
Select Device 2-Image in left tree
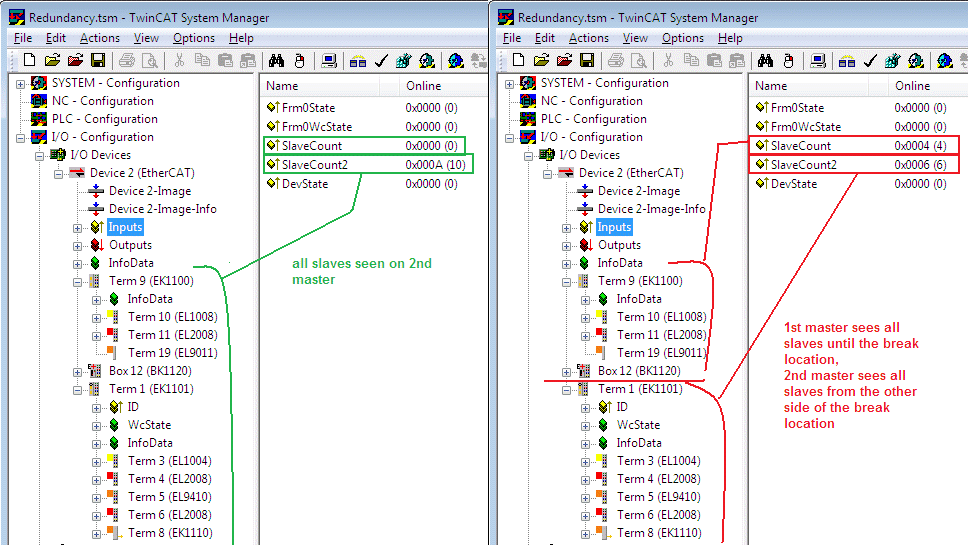click(x=150, y=191)
